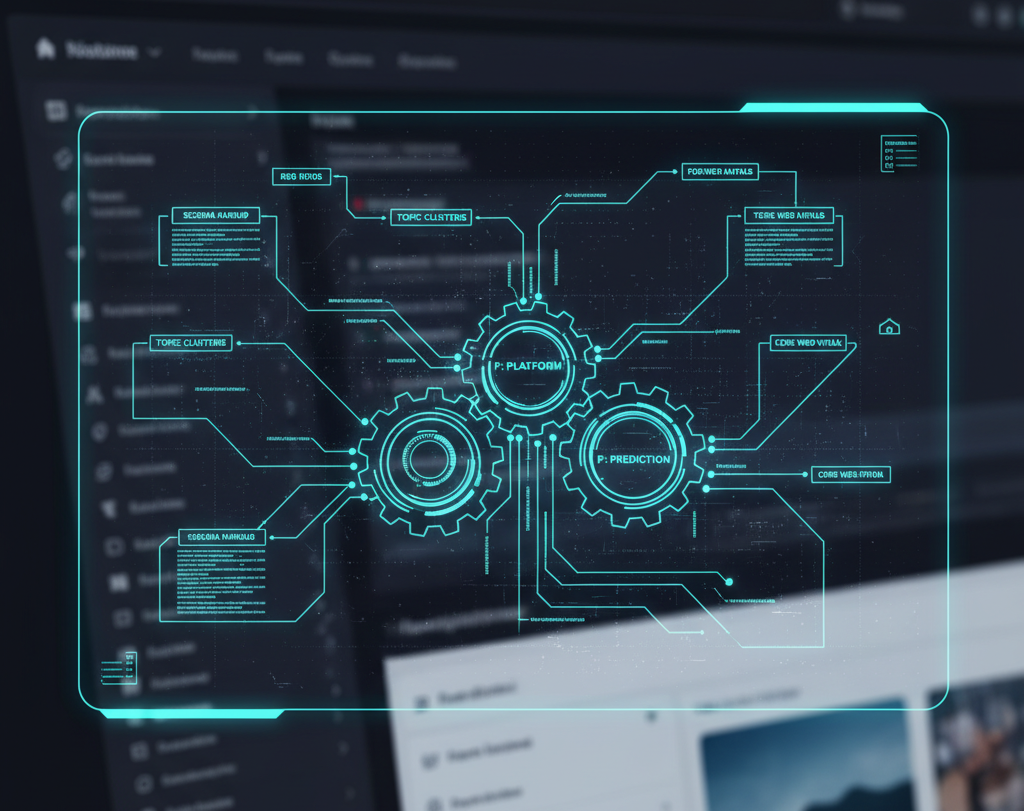The width and height of the screenshot is (1024, 811).
Task: Select the last blurred tab in top navigation
Action: (428, 61)
